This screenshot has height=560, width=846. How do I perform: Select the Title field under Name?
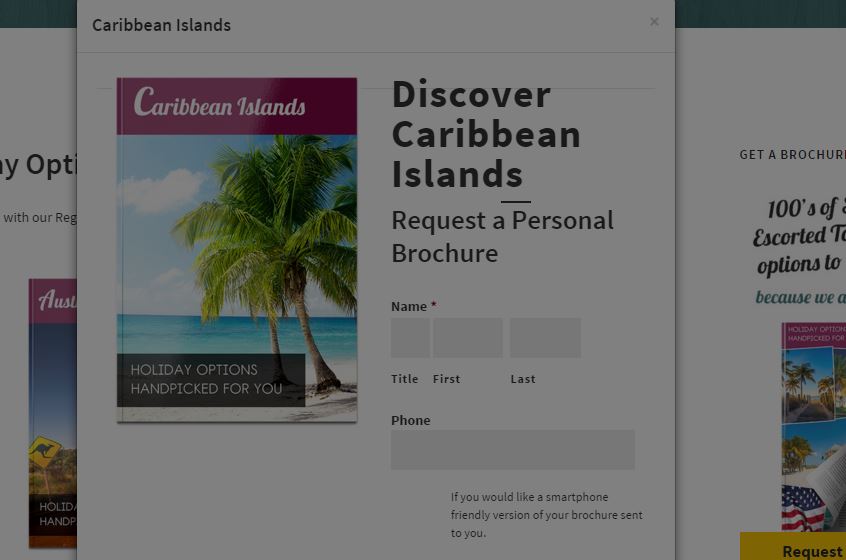(410, 338)
